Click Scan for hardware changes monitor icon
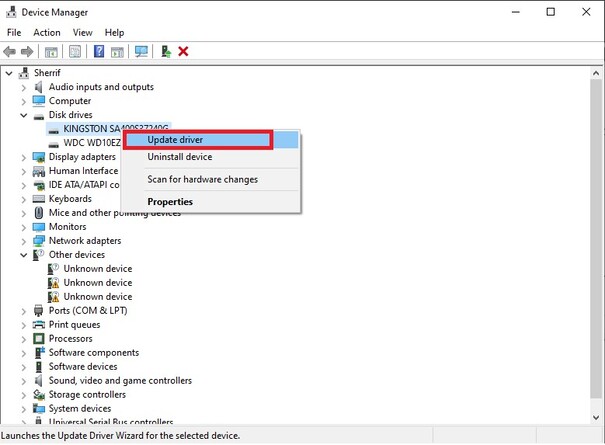 click(141, 51)
